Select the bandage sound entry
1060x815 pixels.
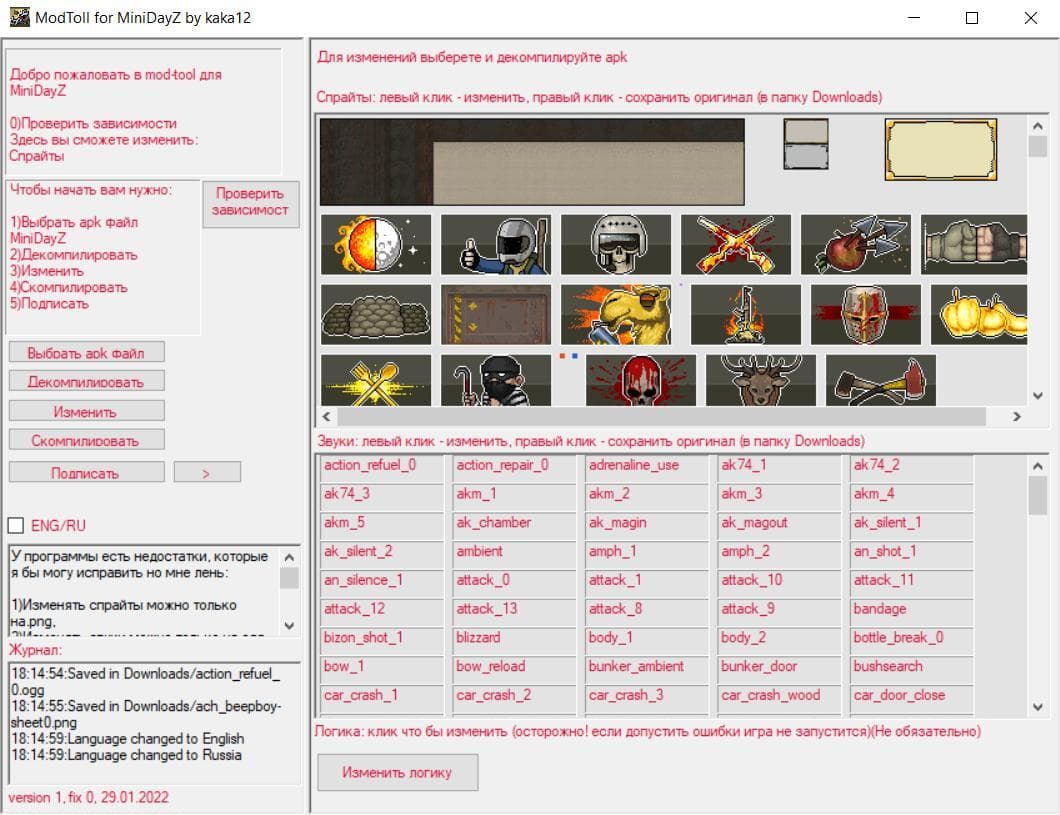click(911, 610)
